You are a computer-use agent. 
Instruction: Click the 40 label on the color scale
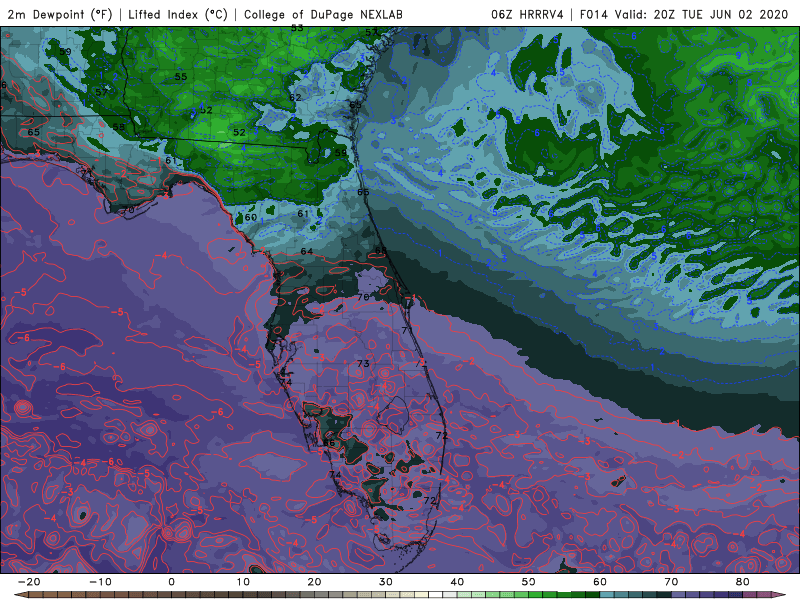click(457, 582)
